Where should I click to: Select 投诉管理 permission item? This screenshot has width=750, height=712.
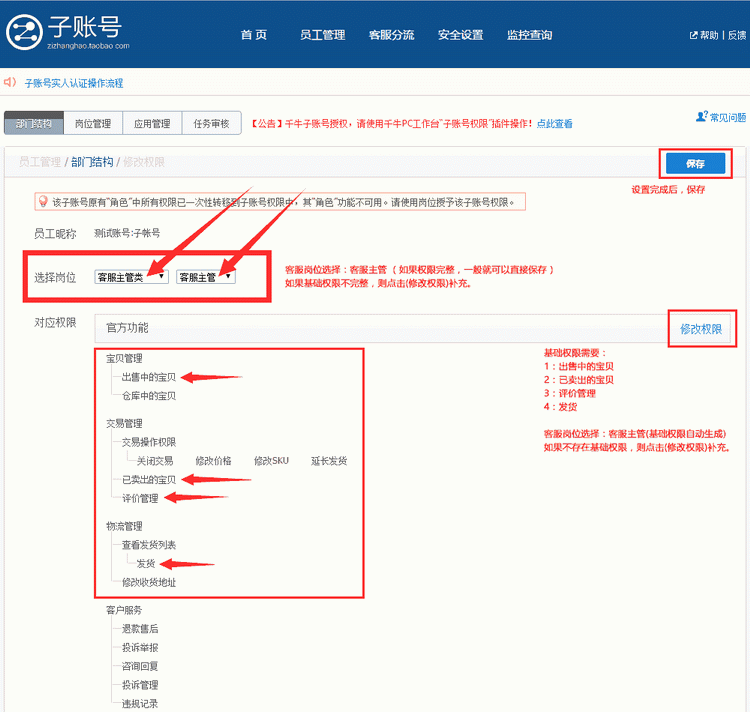coord(140,685)
